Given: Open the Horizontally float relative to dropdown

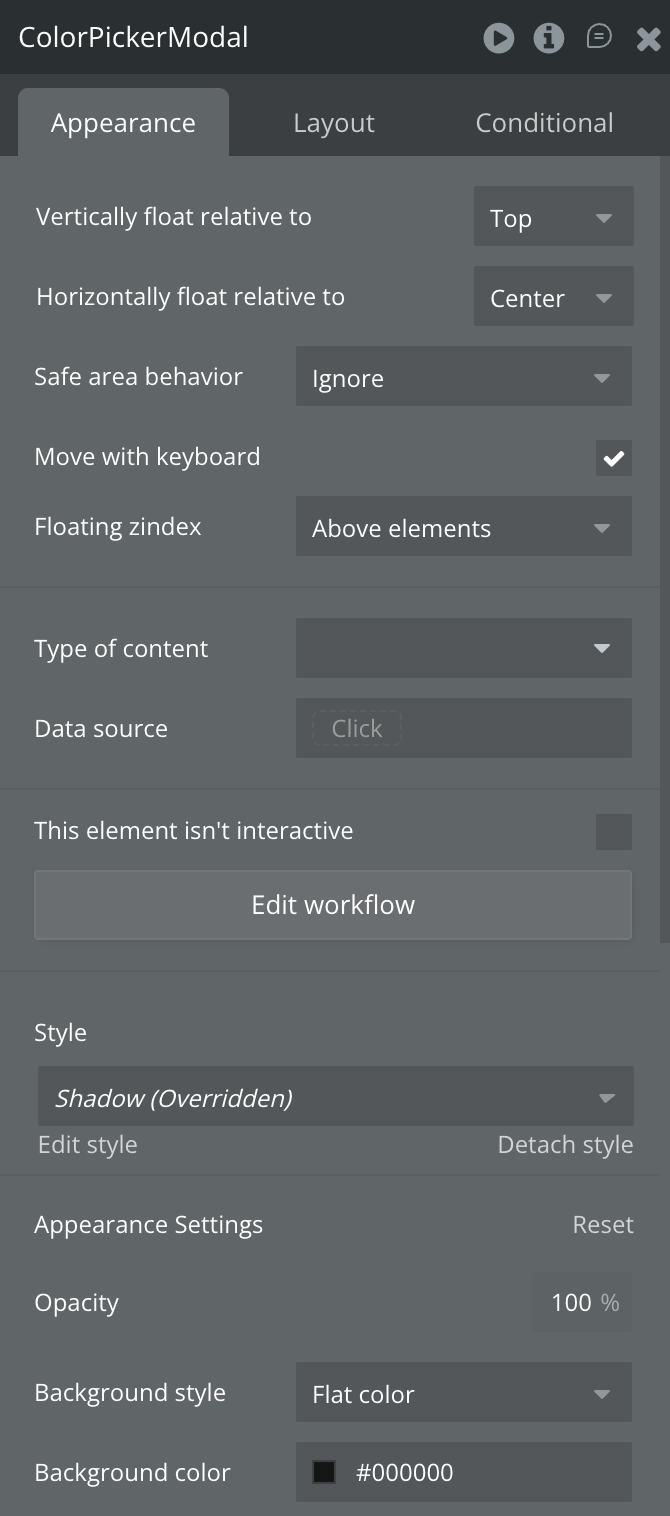Looking at the screenshot, I should pos(553,297).
